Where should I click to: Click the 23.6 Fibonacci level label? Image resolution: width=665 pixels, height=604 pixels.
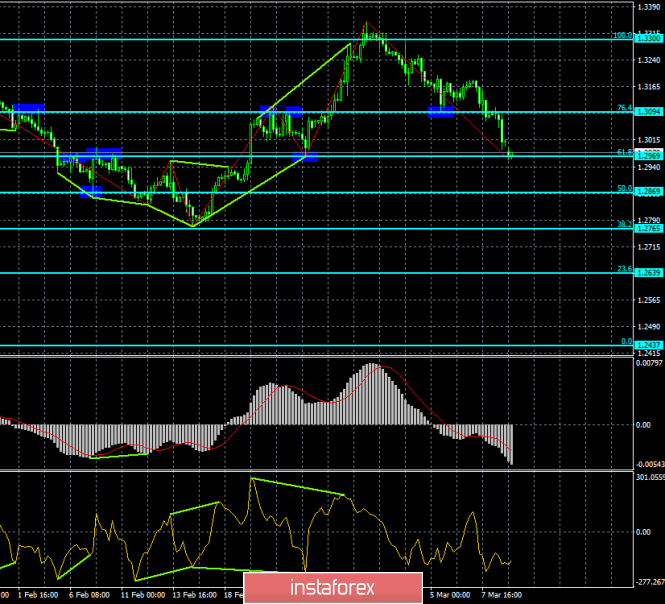pyautogui.click(x=624, y=269)
